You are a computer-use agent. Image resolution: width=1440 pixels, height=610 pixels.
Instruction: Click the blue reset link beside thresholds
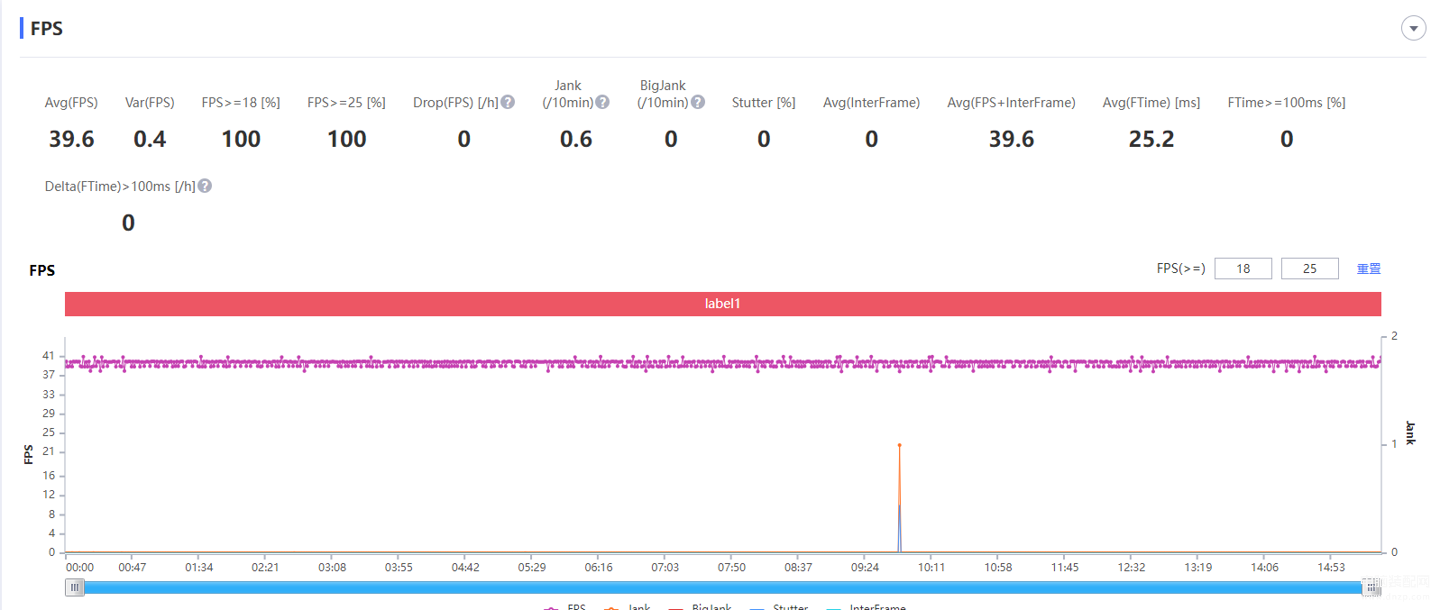coord(1369,269)
